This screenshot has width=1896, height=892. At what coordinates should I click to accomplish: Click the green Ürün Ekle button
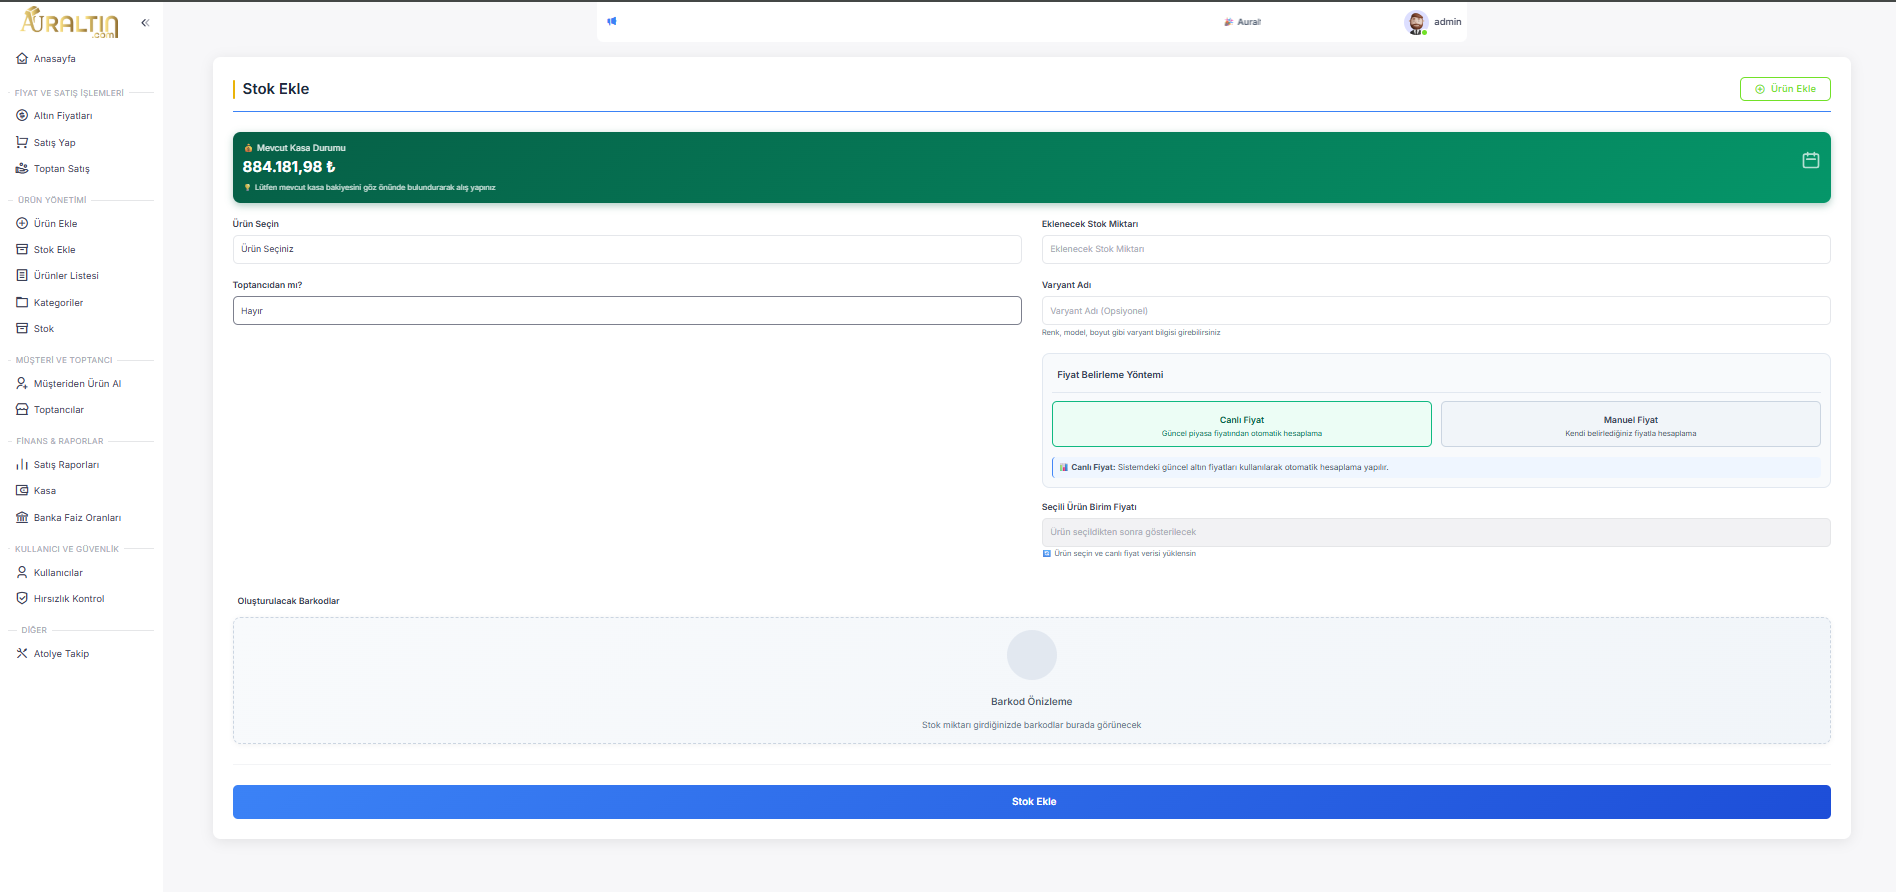tap(1785, 89)
